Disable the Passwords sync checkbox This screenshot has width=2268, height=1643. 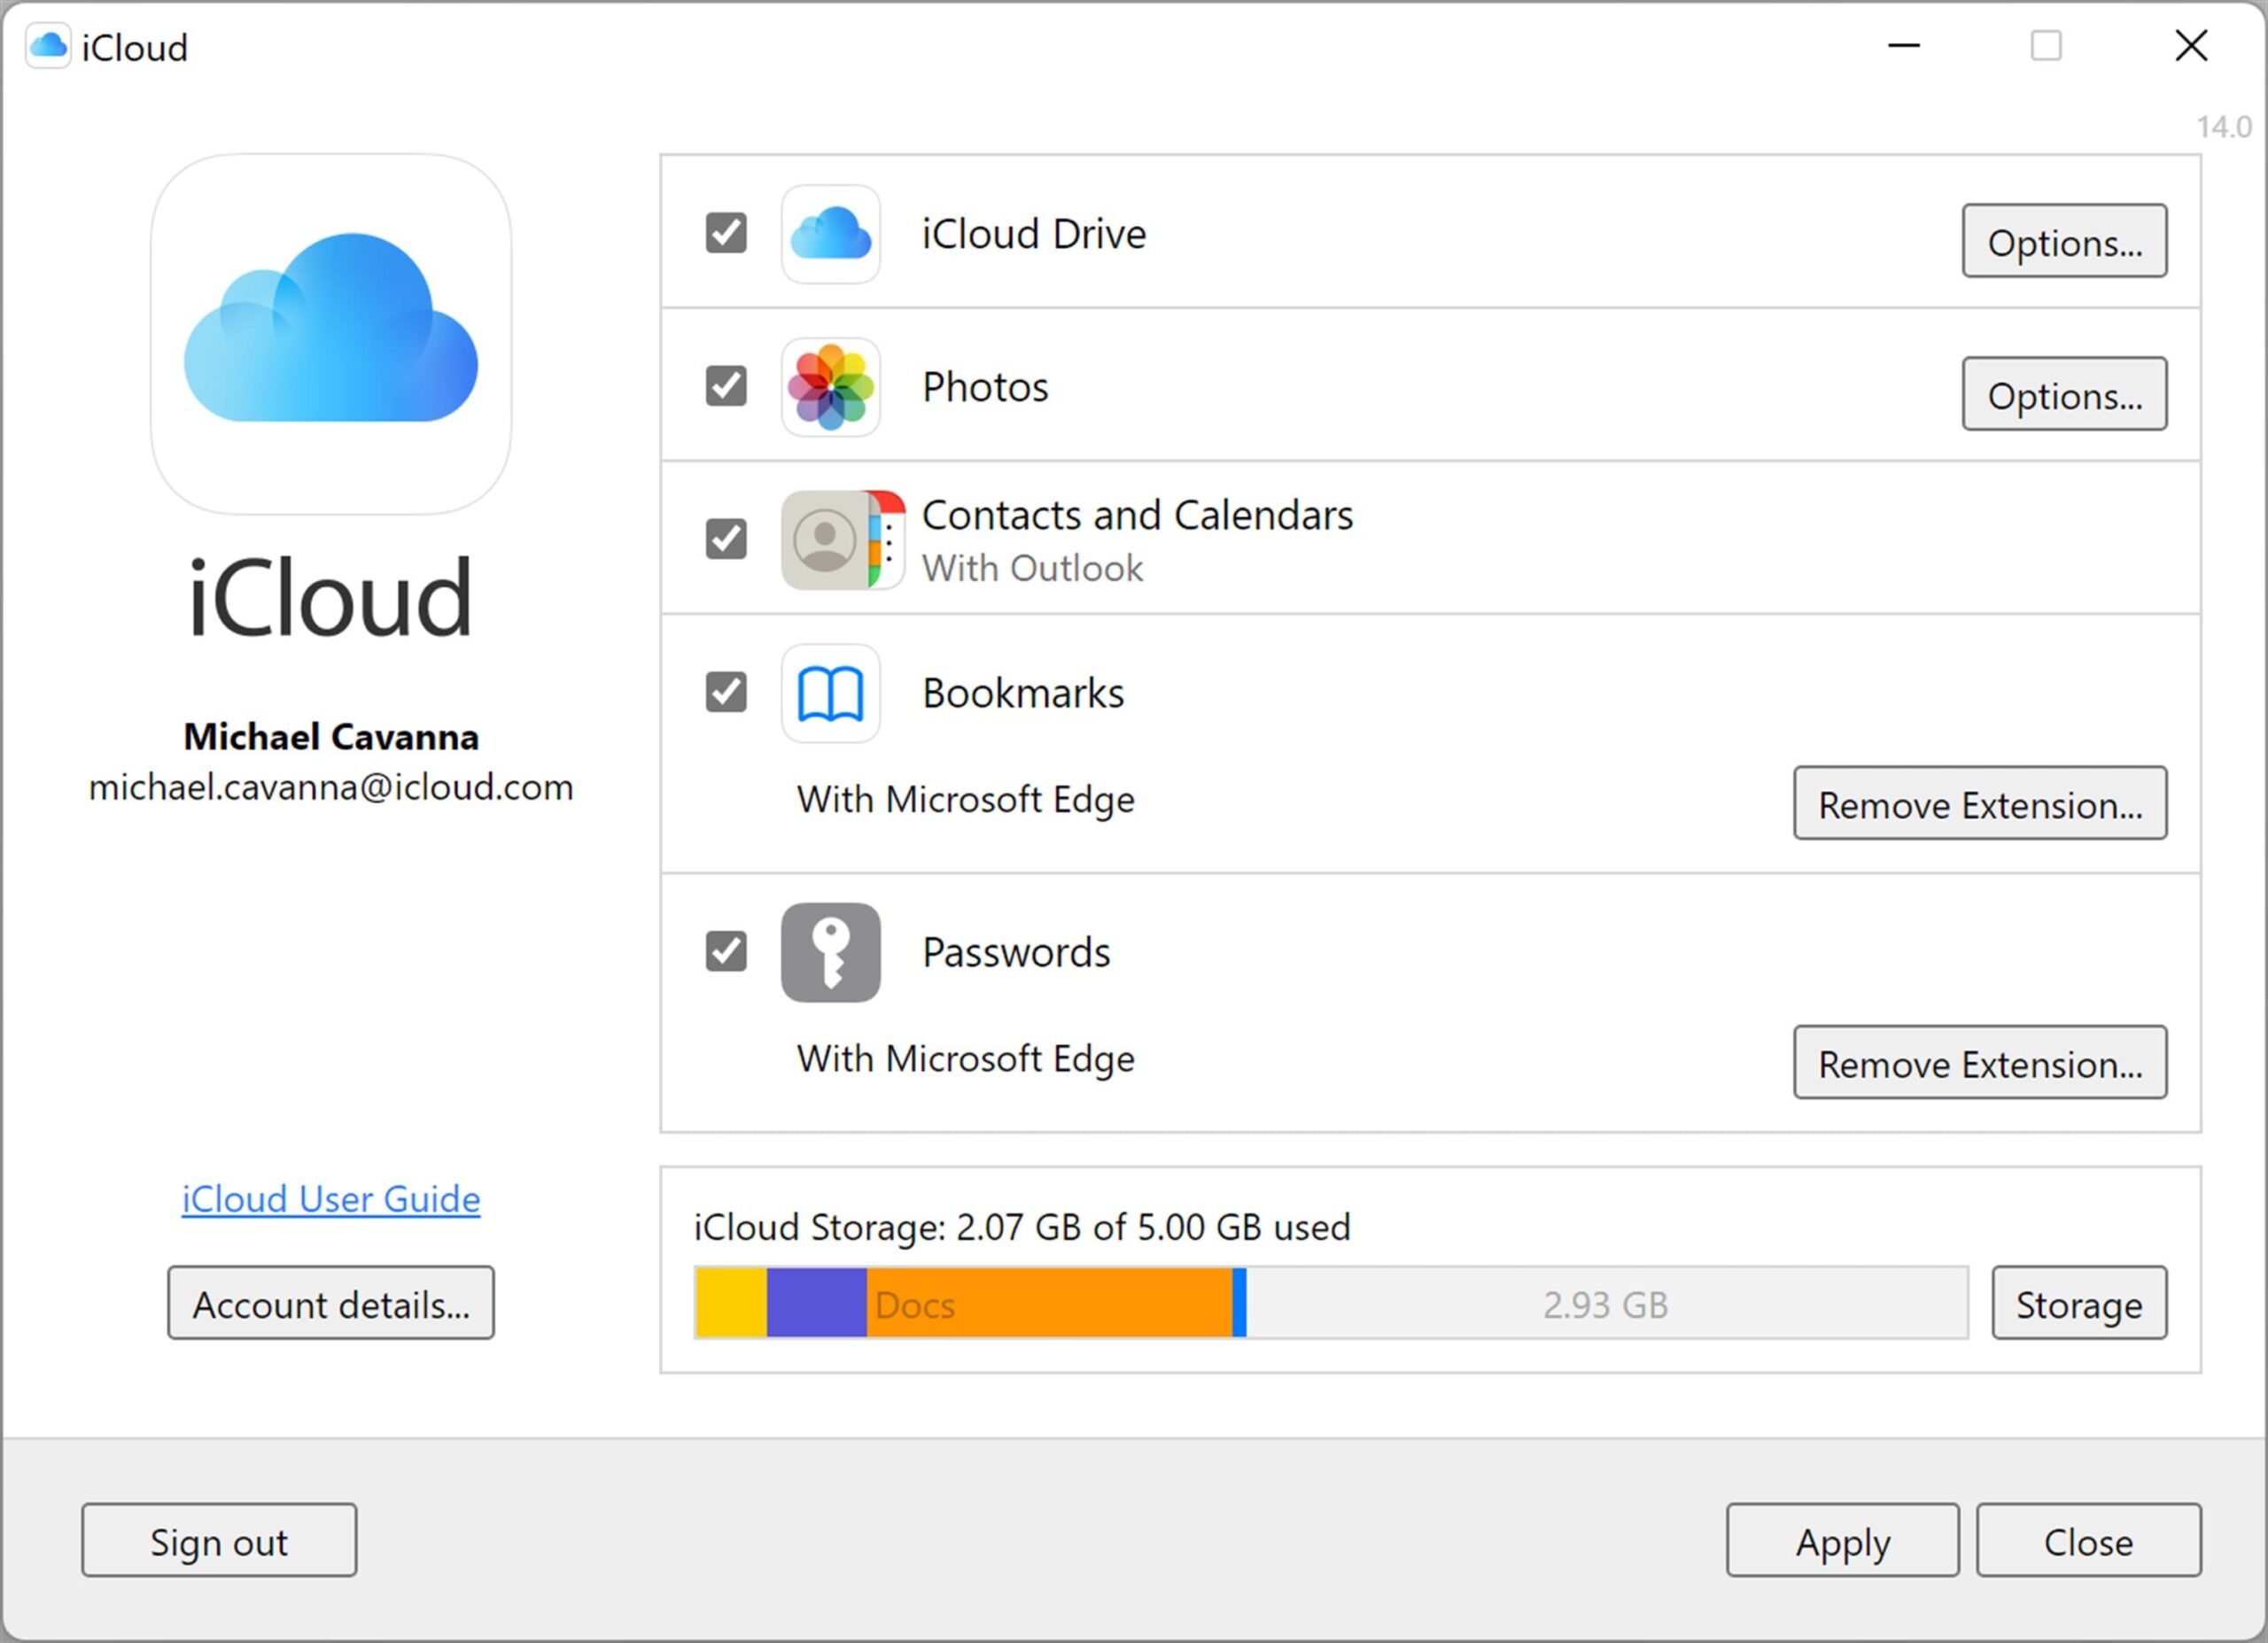pyautogui.click(x=727, y=951)
